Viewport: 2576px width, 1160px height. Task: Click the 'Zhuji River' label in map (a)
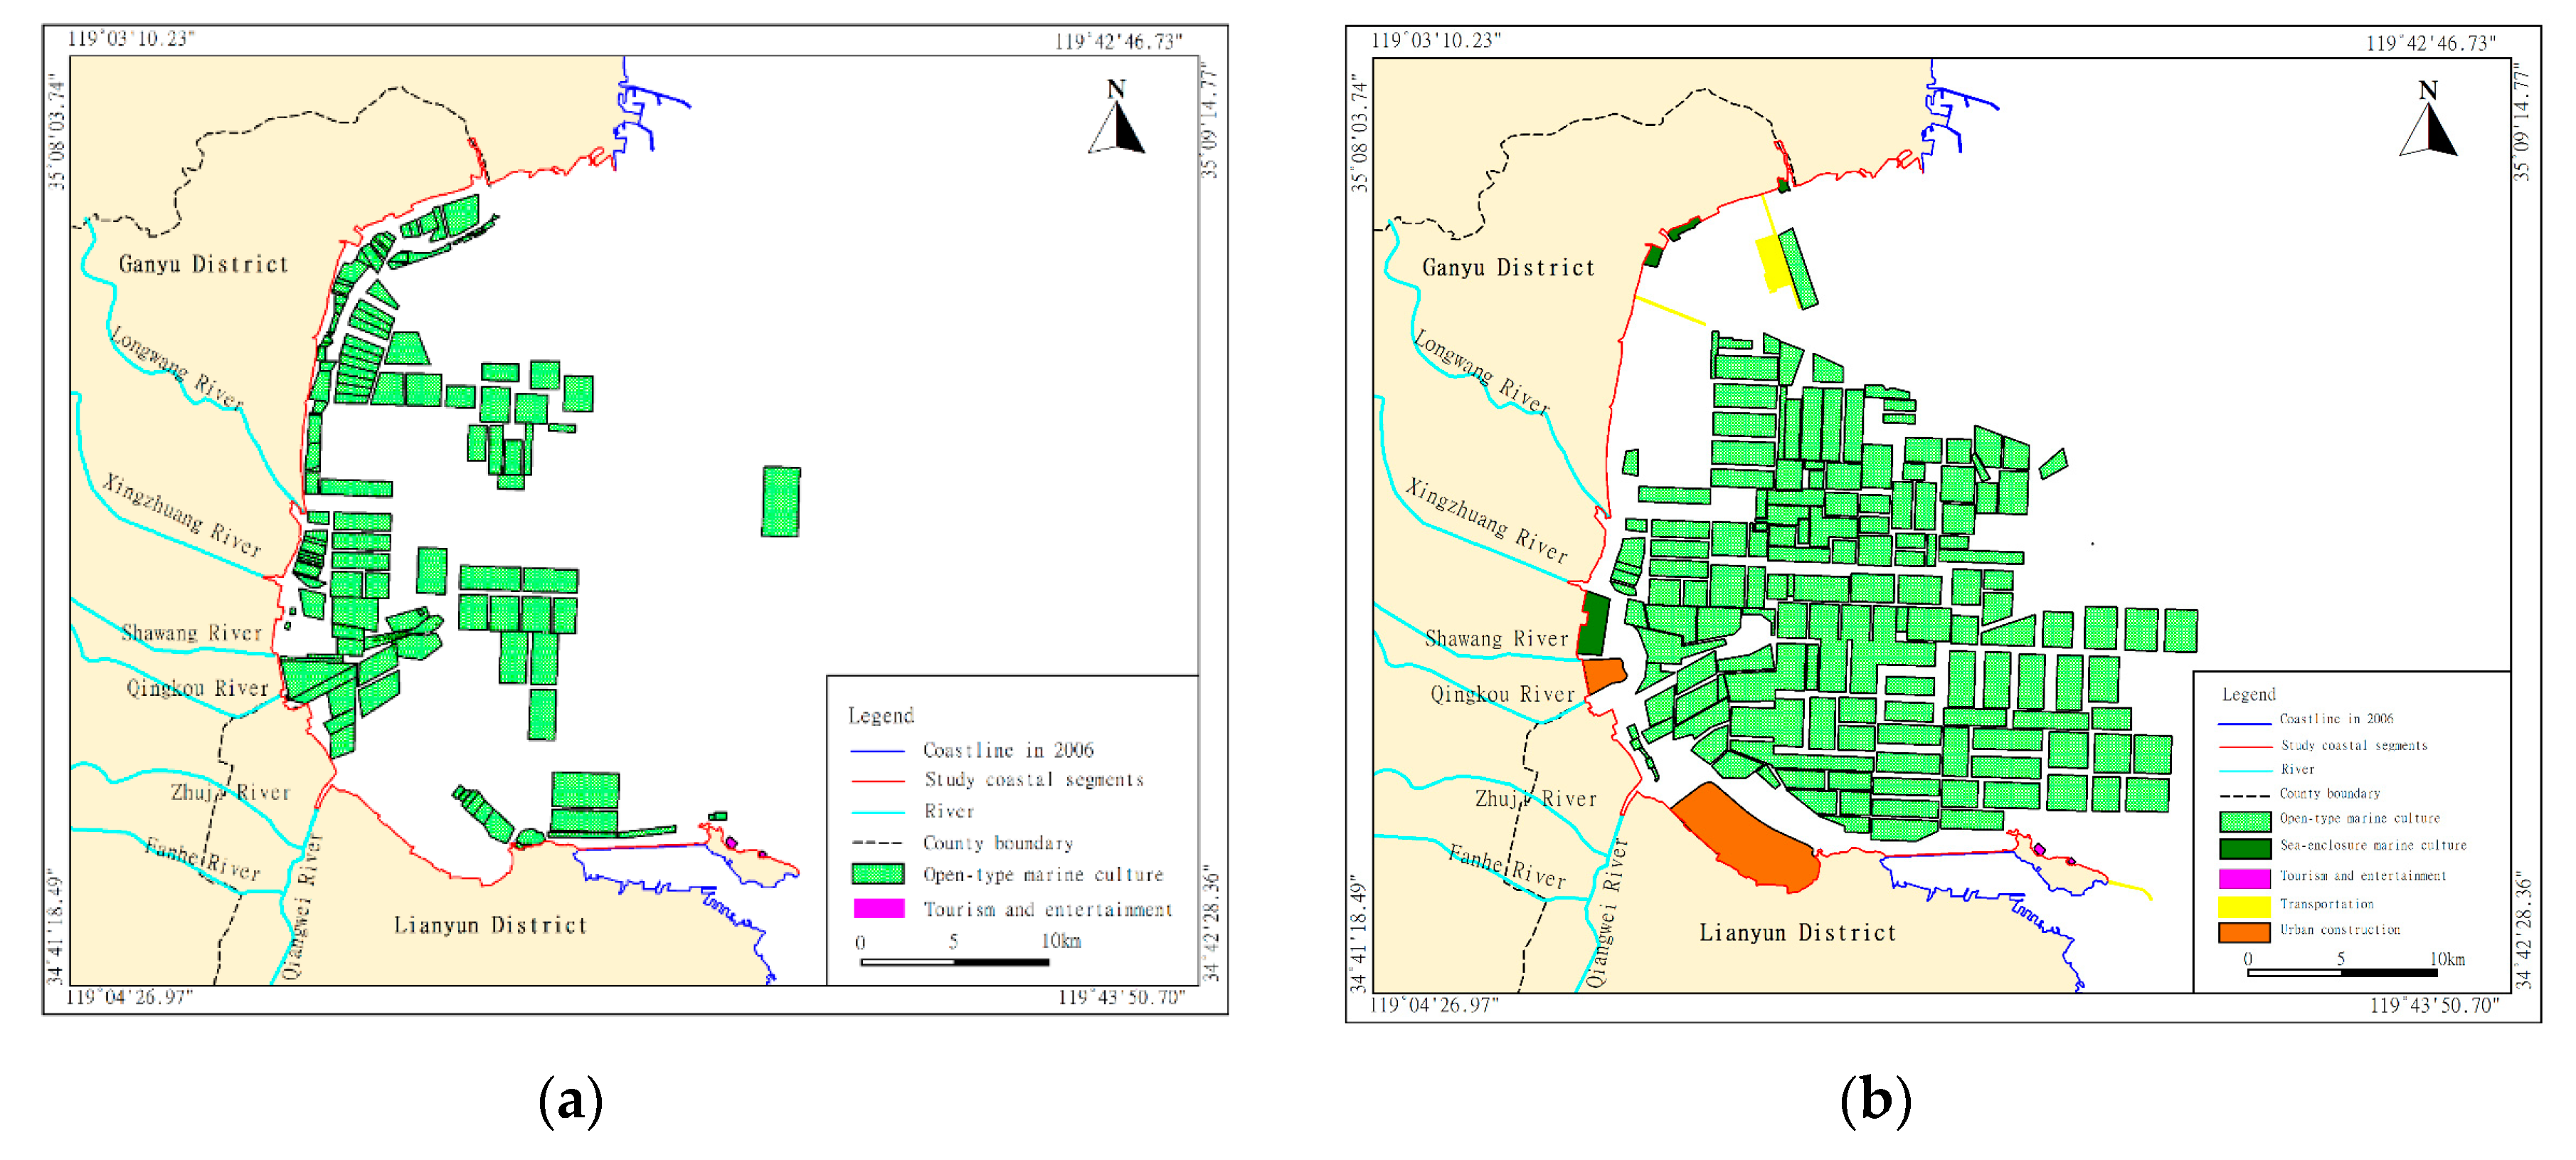point(230,792)
